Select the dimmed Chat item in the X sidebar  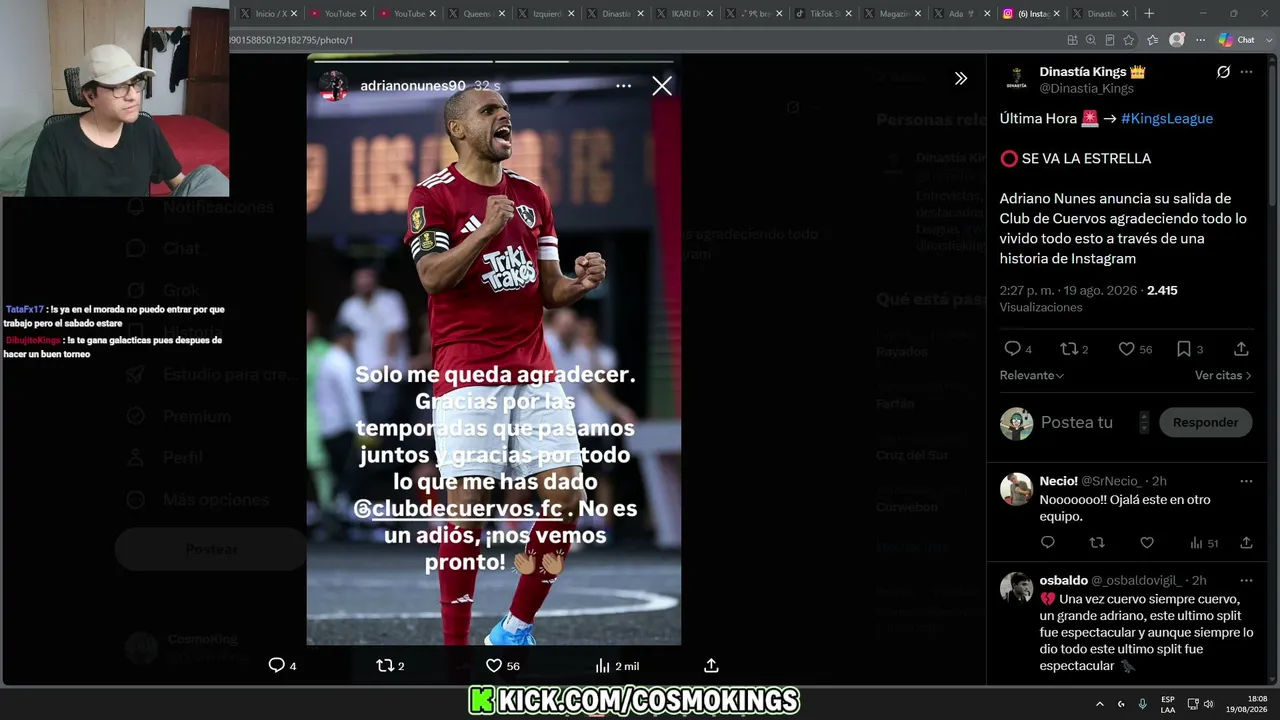164,248
